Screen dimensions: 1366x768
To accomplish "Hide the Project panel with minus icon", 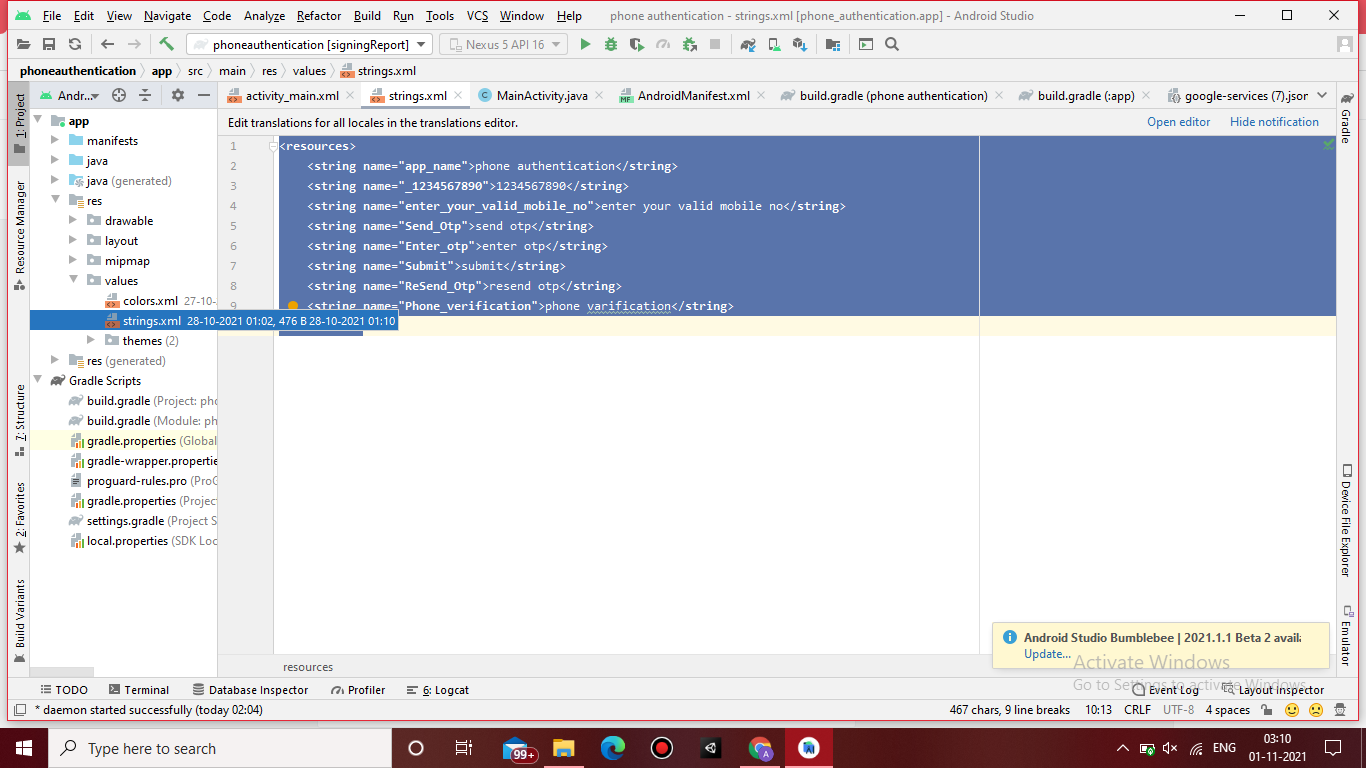I will (x=204, y=95).
